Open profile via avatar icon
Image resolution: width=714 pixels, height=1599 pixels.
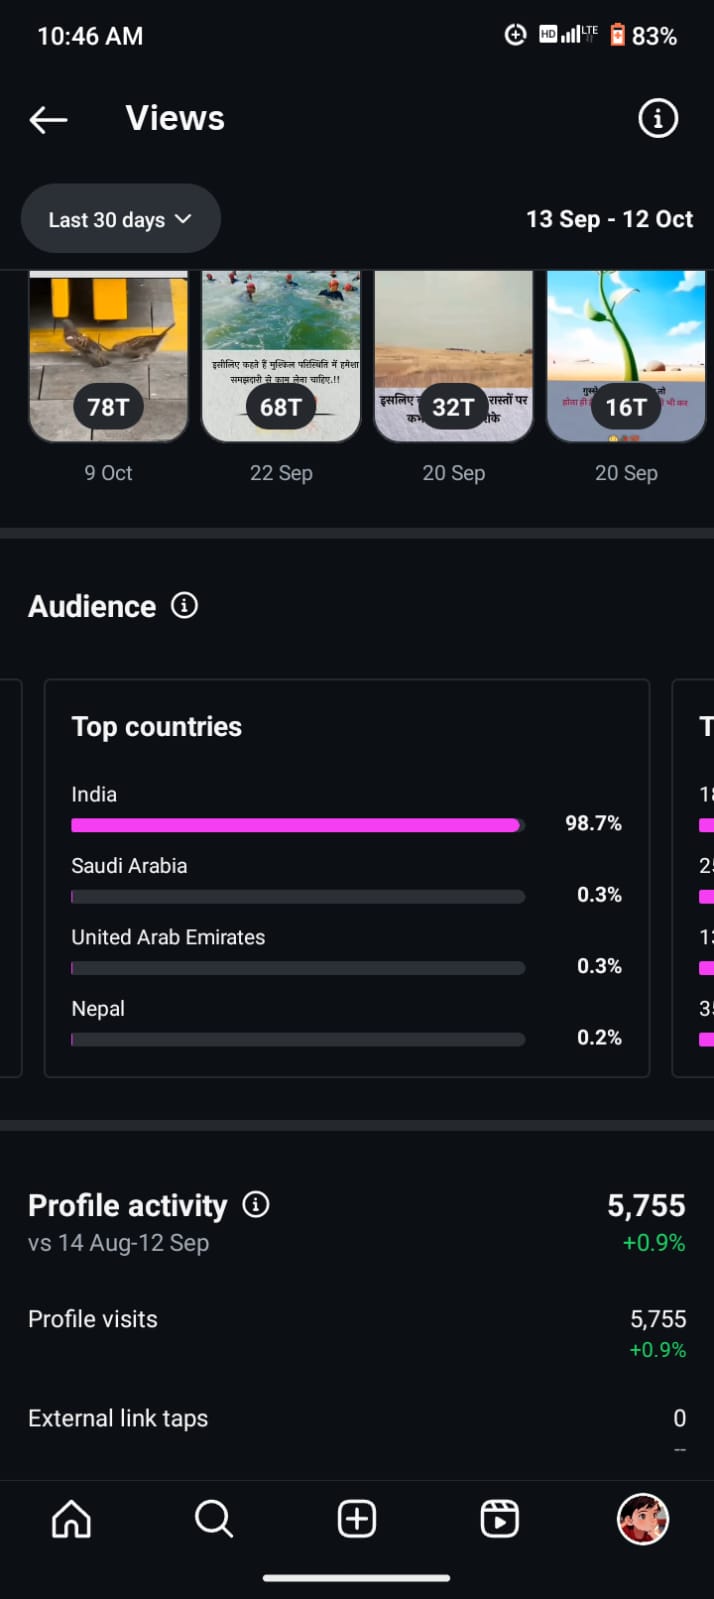tap(642, 1519)
